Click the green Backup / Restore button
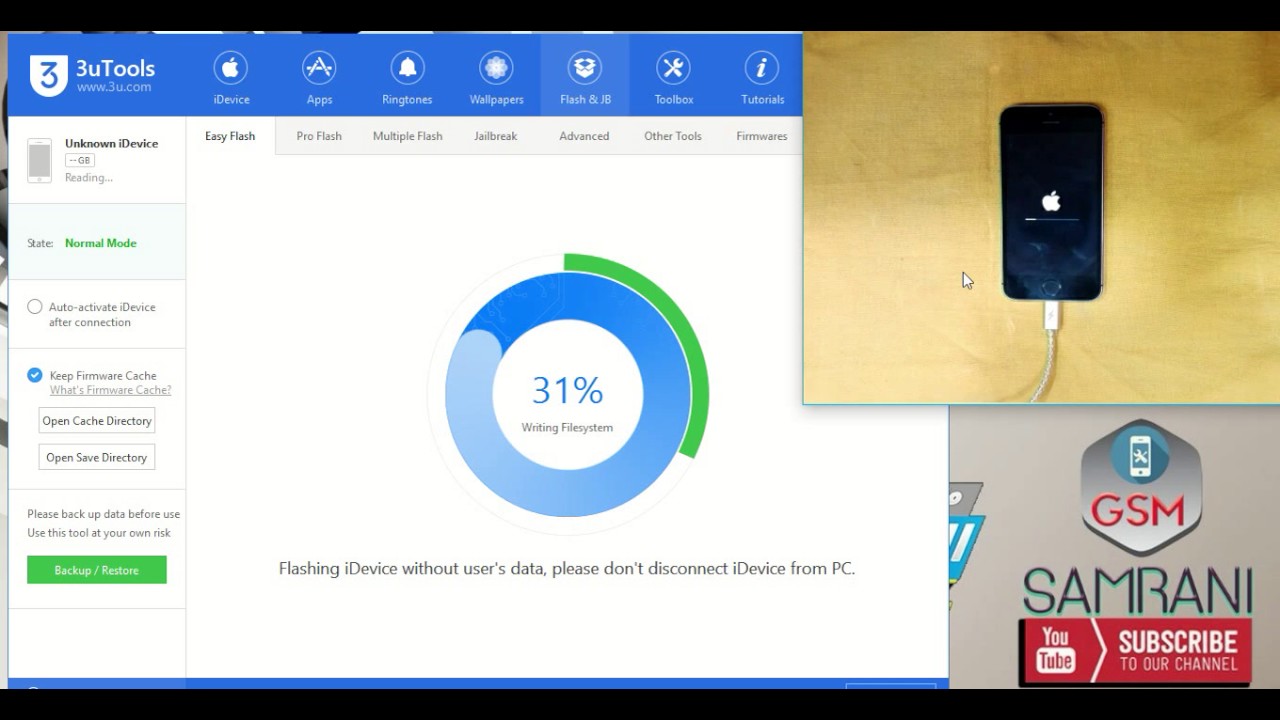This screenshot has width=1280, height=720. [x=97, y=570]
